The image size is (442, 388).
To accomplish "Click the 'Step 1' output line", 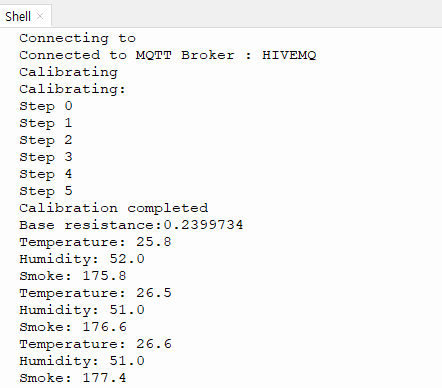I will (46, 123).
